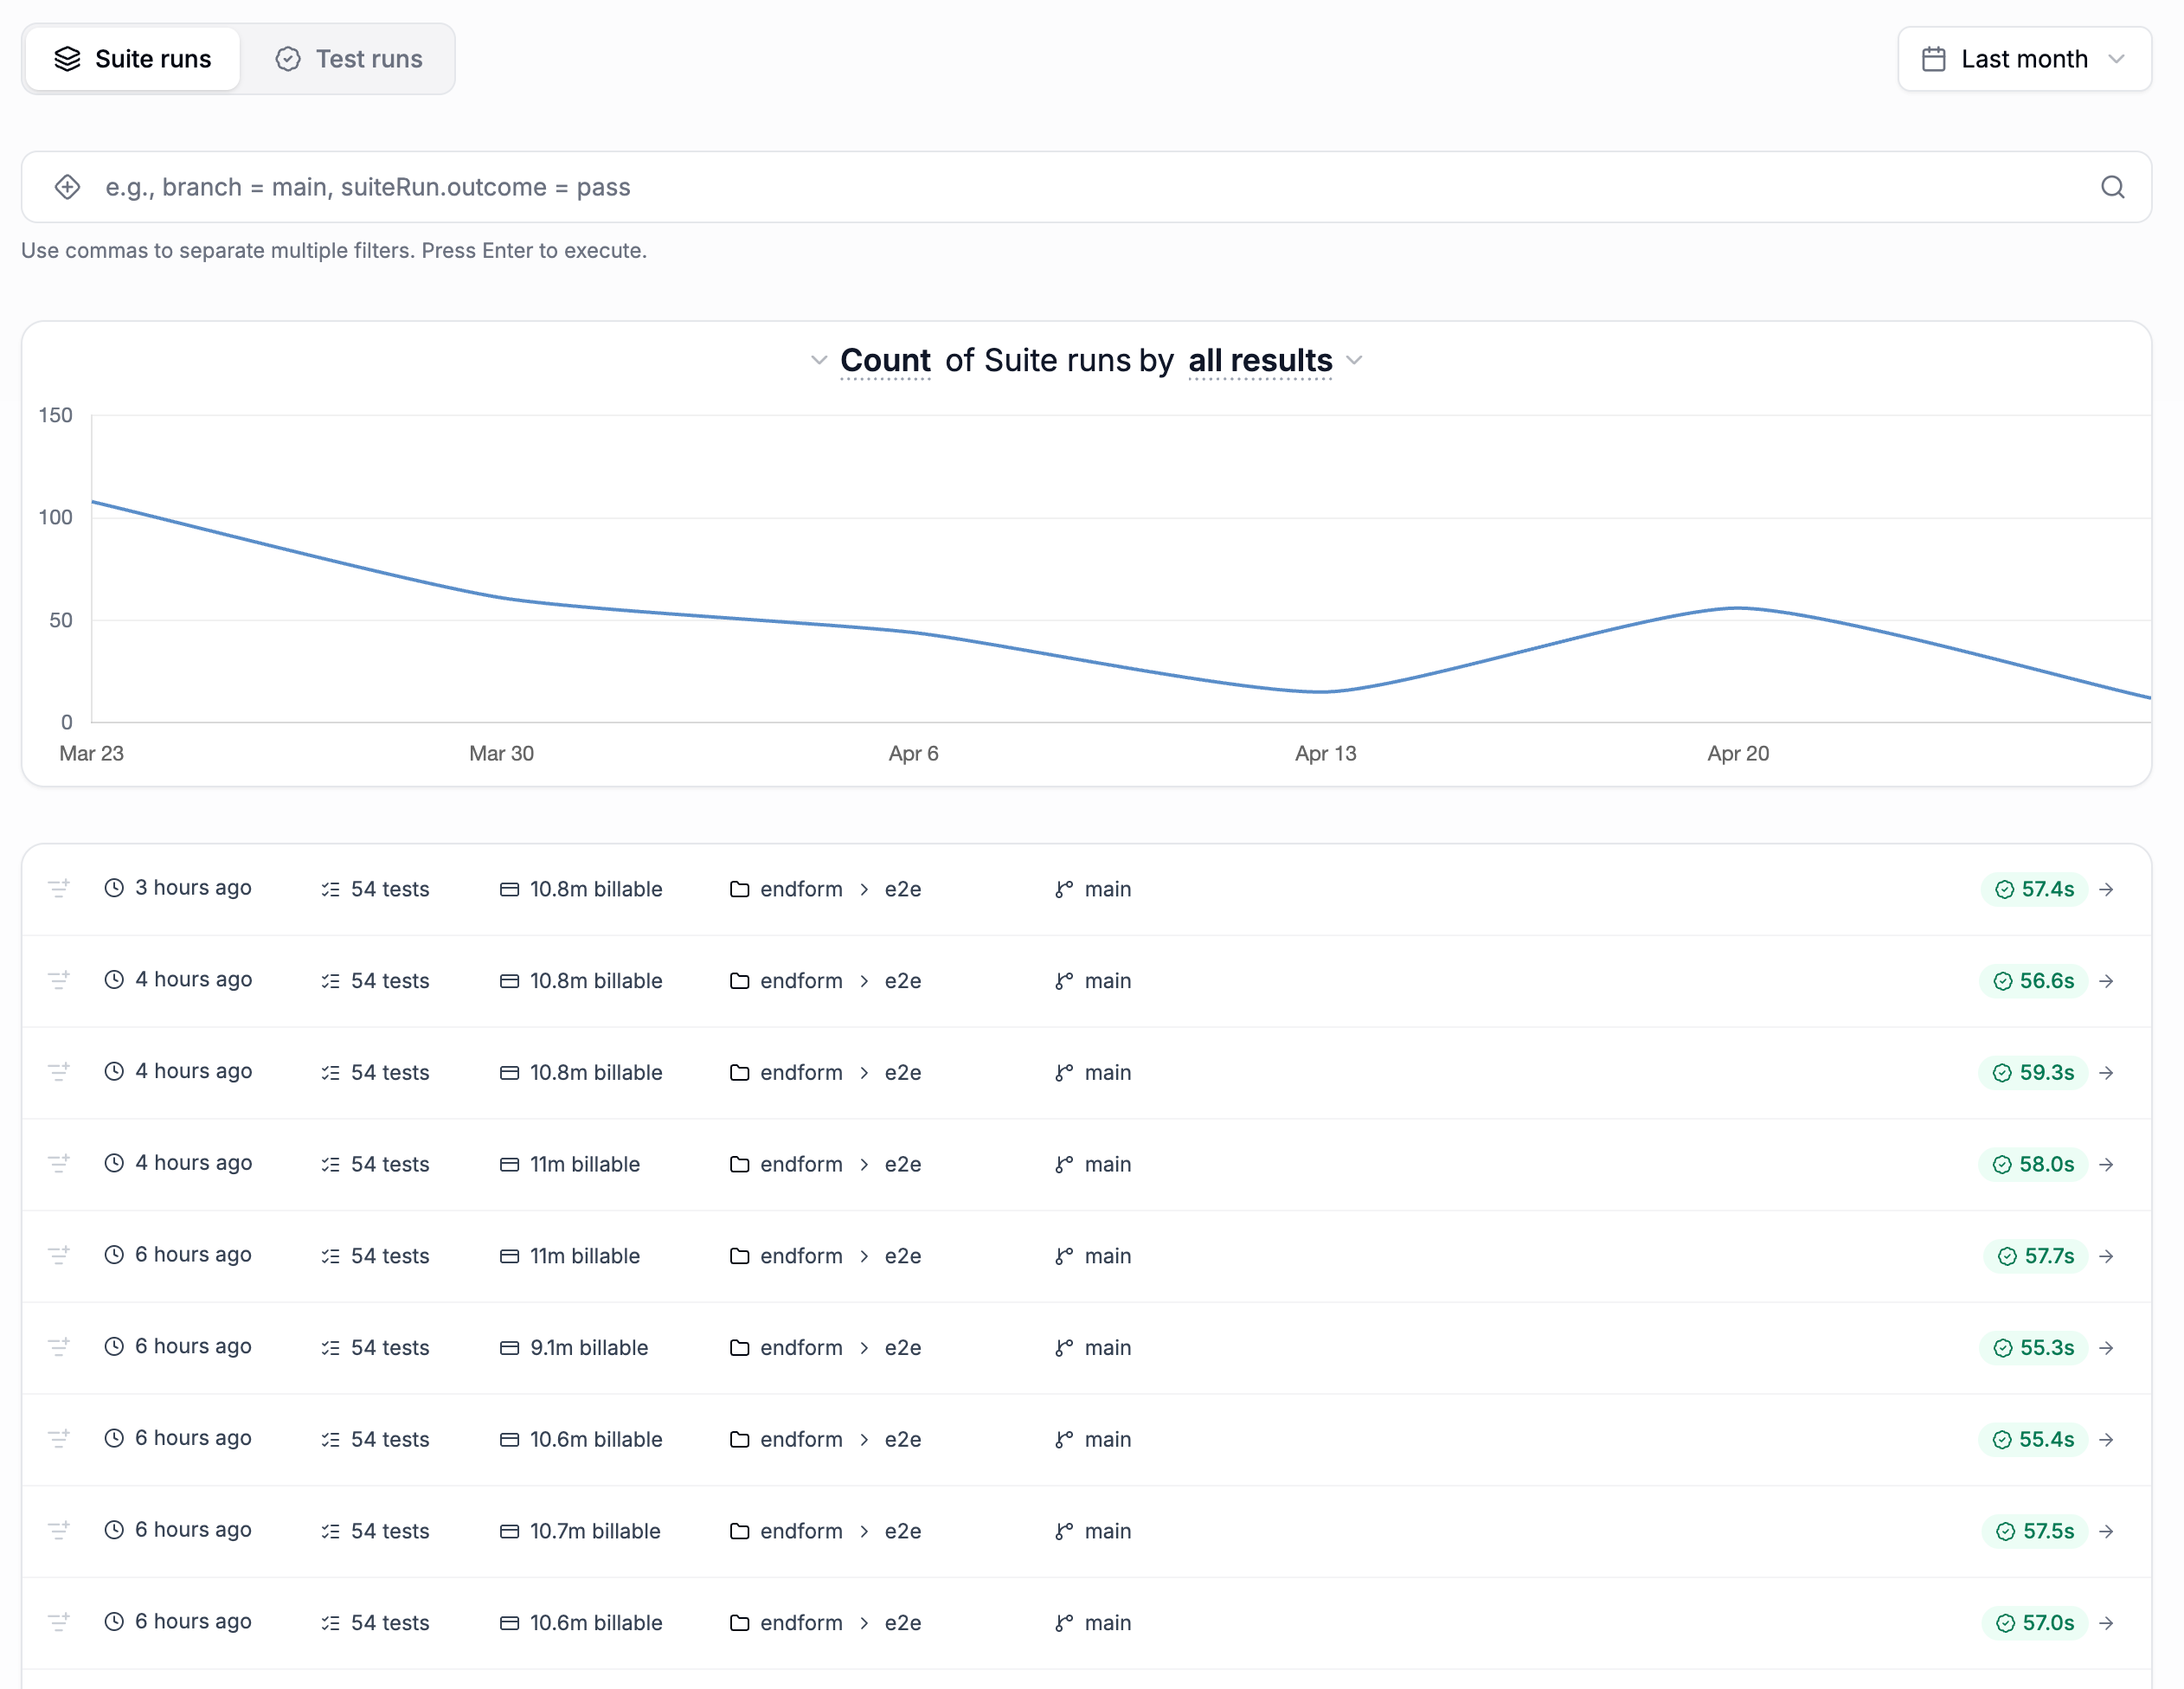Click the filter target icon in search bar
The height and width of the screenshot is (1689, 2184).
point(67,187)
